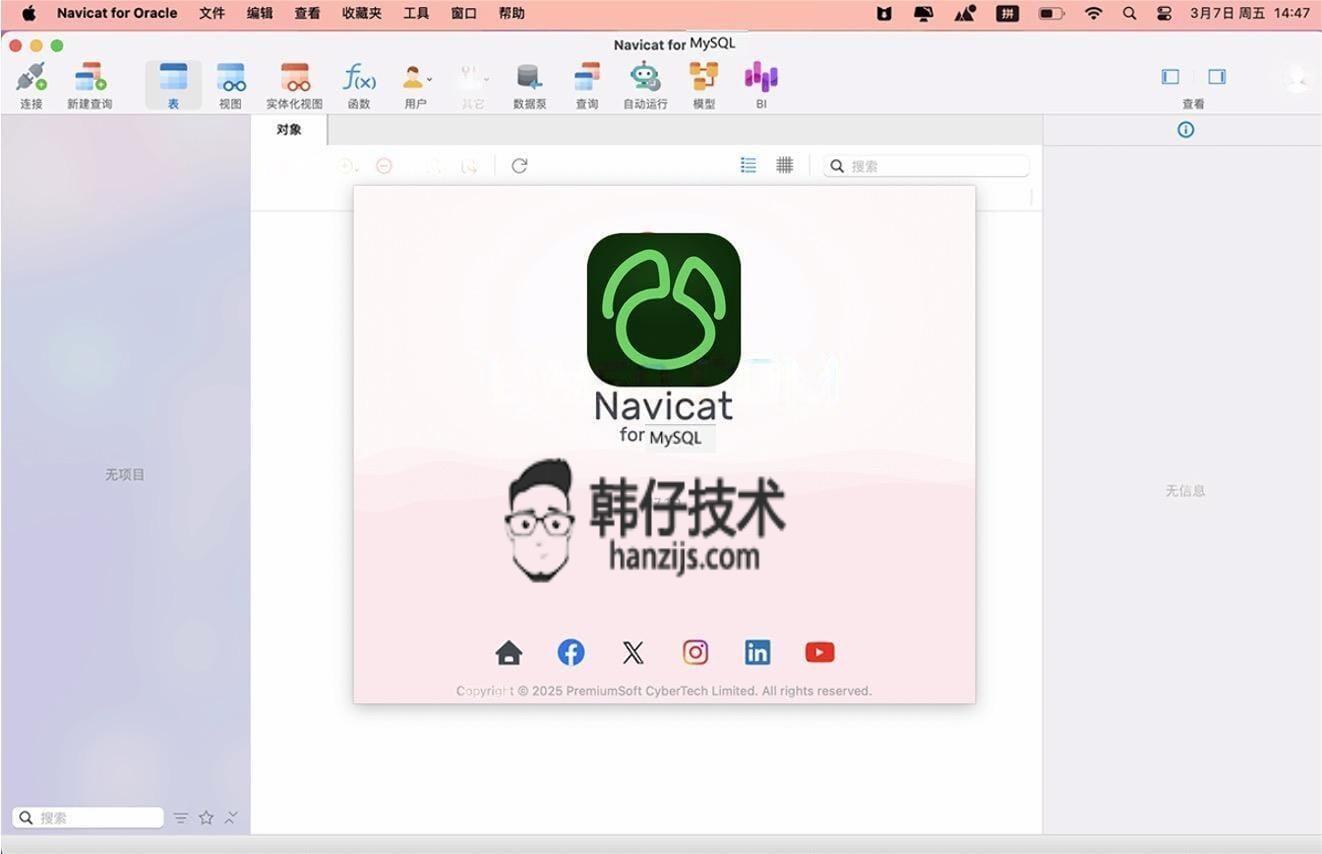Open the 数据泵 data pump tool

tap(529, 85)
